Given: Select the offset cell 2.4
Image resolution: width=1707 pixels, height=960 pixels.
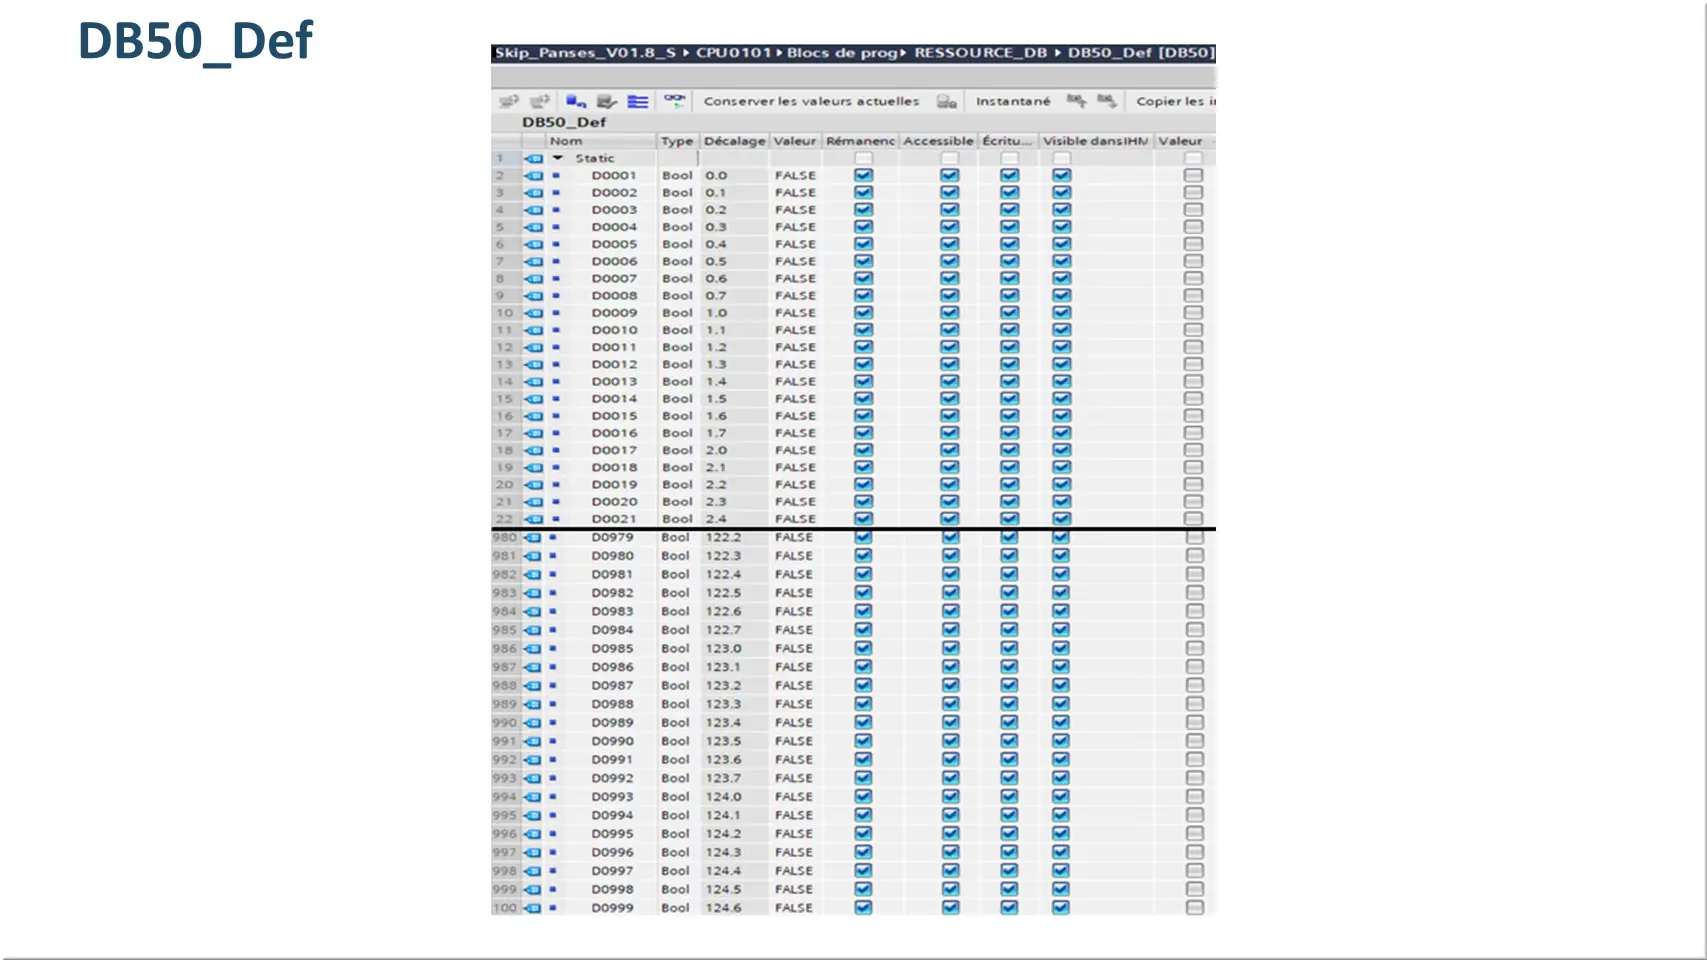Looking at the screenshot, I should [x=716, y=519].
